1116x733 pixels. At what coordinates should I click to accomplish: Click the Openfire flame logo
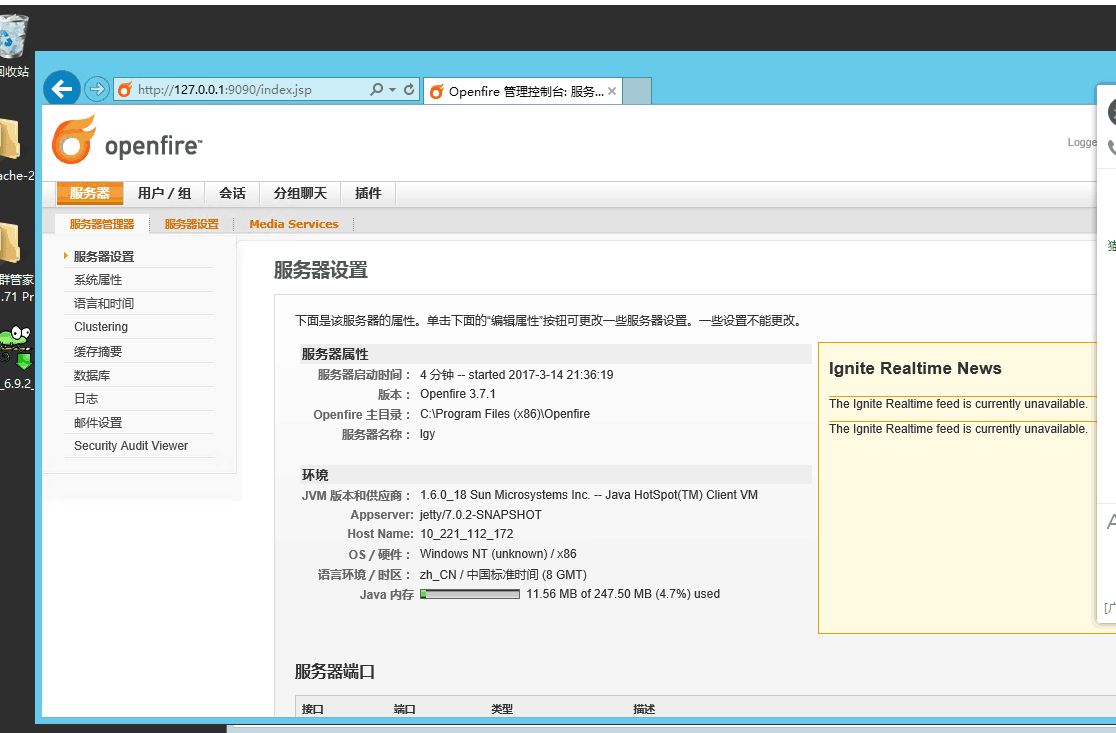tap(74, 140)
